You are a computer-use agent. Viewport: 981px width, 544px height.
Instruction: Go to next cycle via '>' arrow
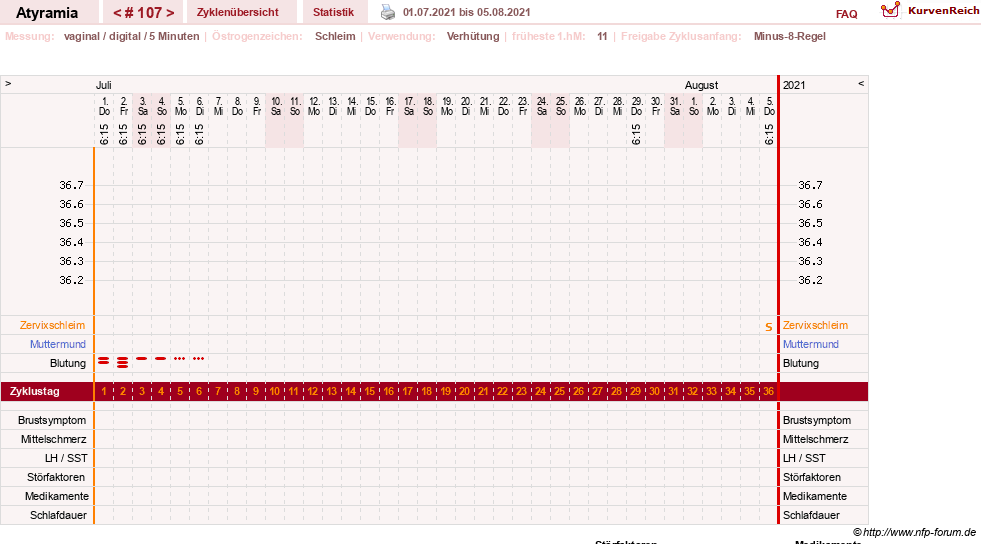point(170,13)
